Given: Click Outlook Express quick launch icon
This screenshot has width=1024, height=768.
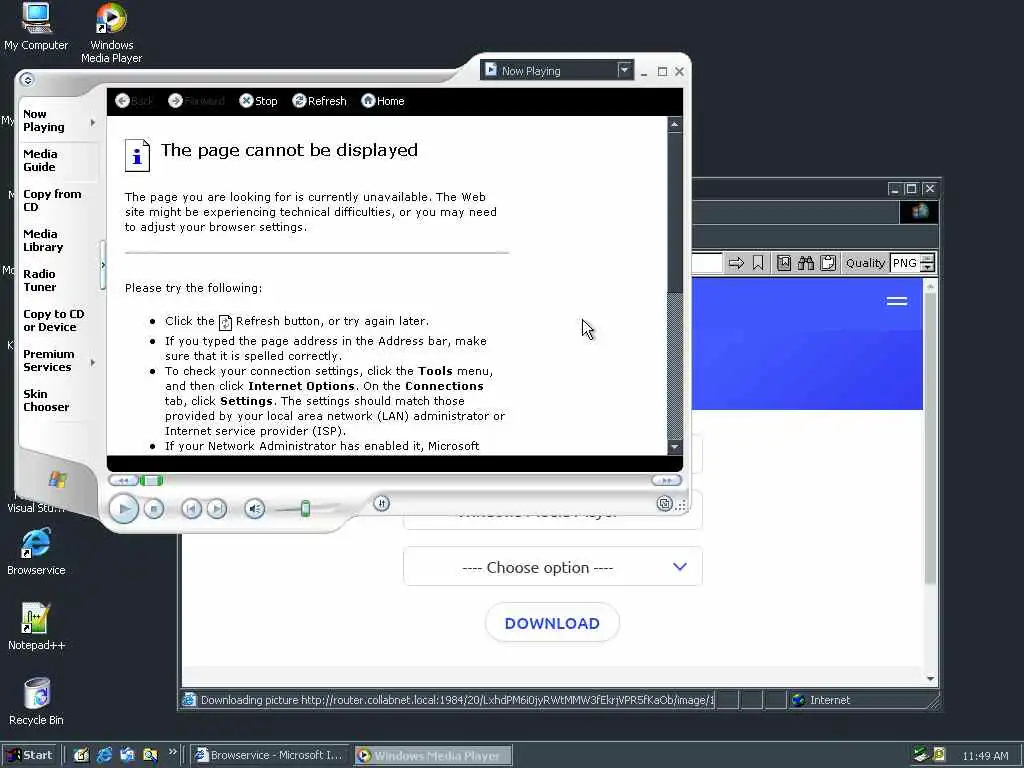Looking at the screenshot, I should 127,756.
